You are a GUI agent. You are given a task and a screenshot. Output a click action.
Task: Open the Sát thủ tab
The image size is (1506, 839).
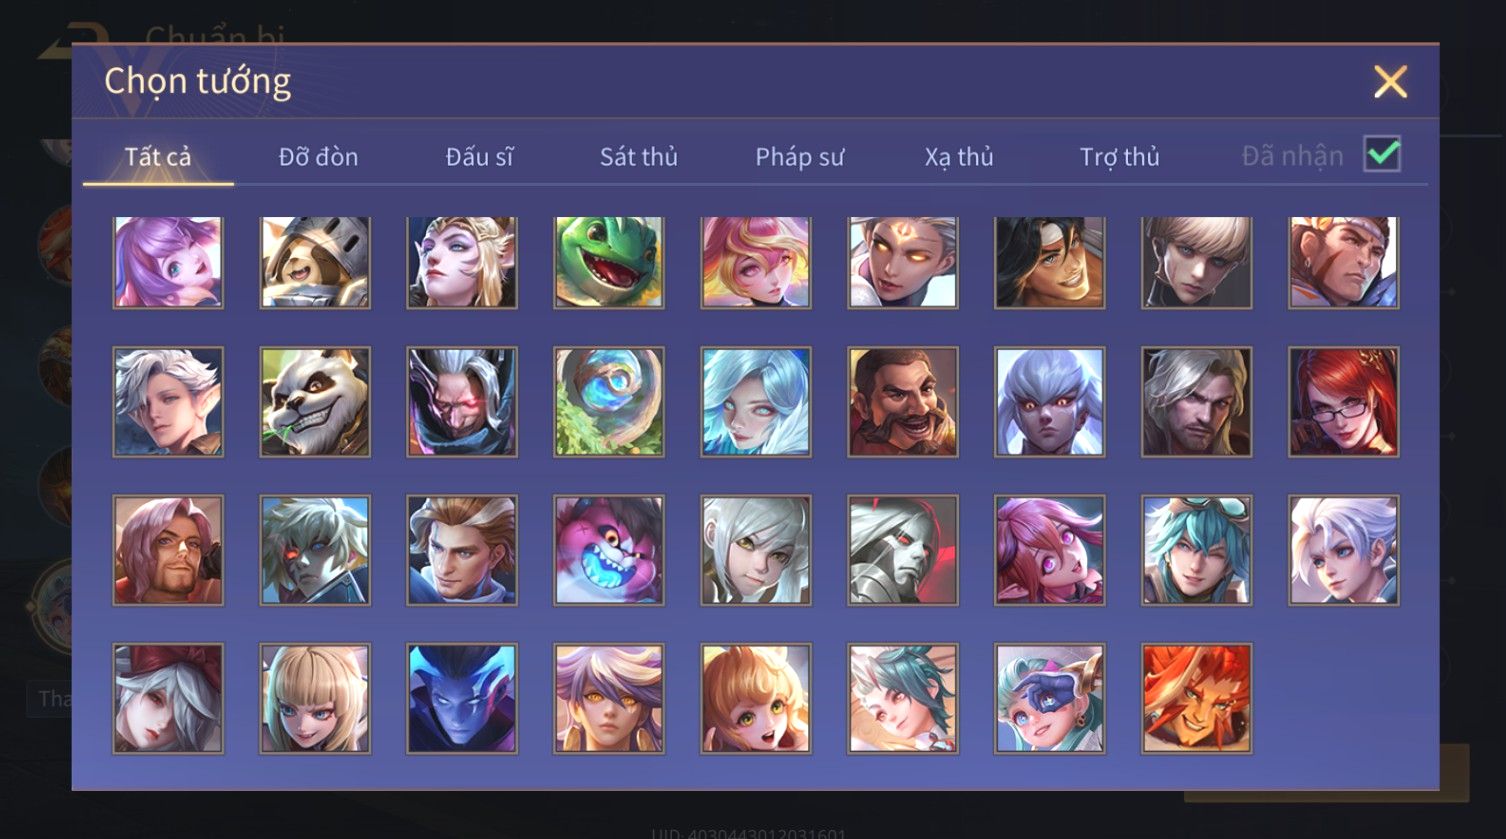point(638,157)
